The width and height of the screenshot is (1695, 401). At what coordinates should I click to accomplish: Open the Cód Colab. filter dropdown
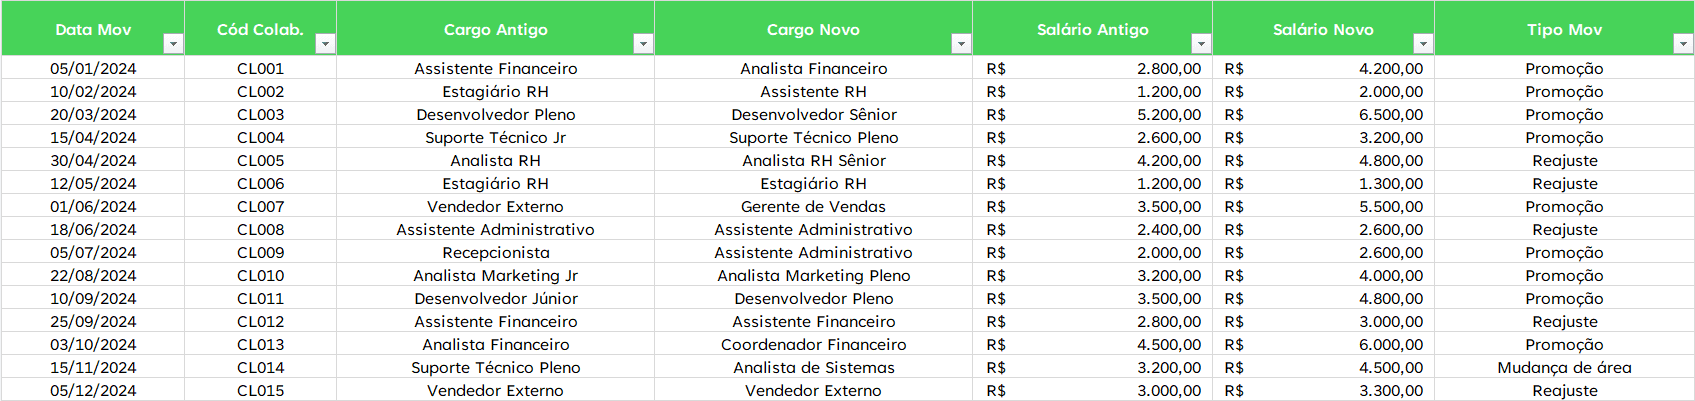pos(324,44)
